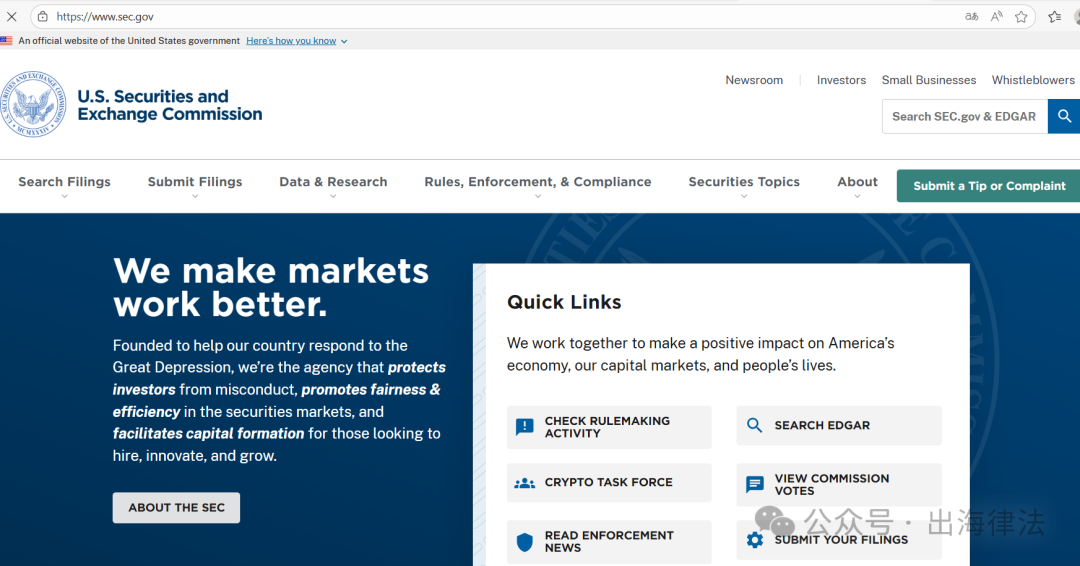Click the U.S. flag icon in banner
Screen dimensions: 1080x566
coord(6,41)
